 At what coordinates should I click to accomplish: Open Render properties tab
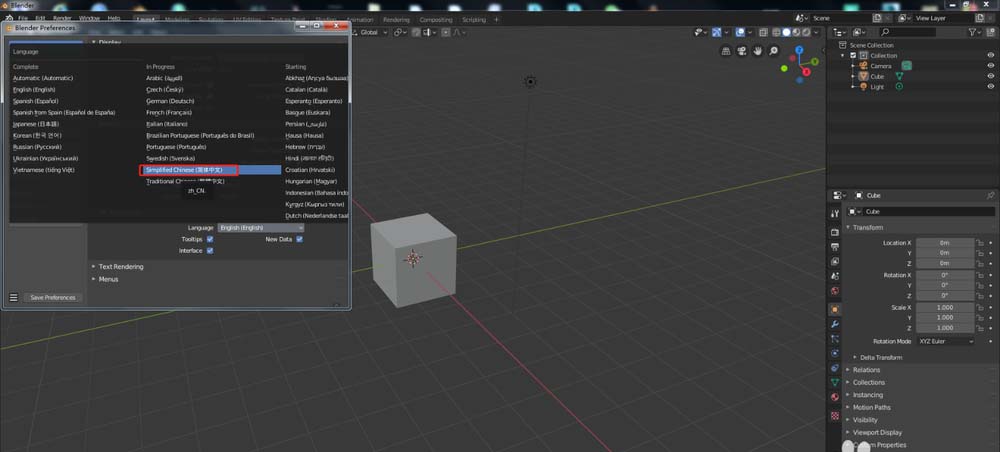(x=835, y=232)
